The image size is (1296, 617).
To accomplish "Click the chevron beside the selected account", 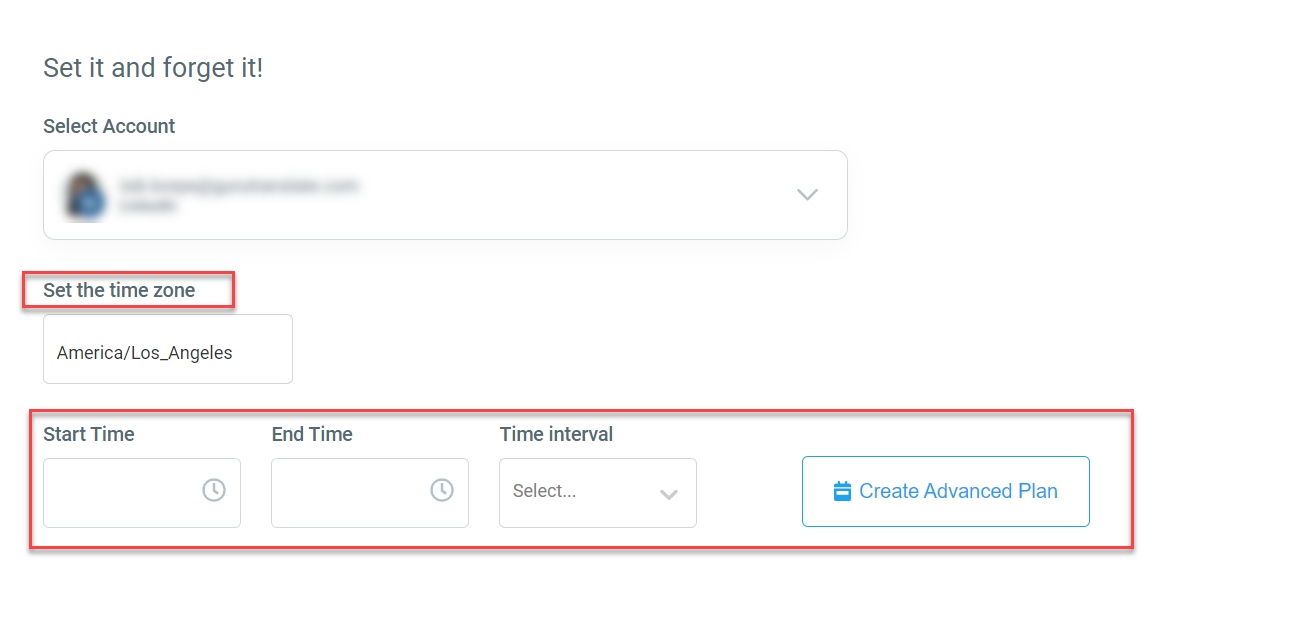I will pyautogui.click(x=807, y=195).
